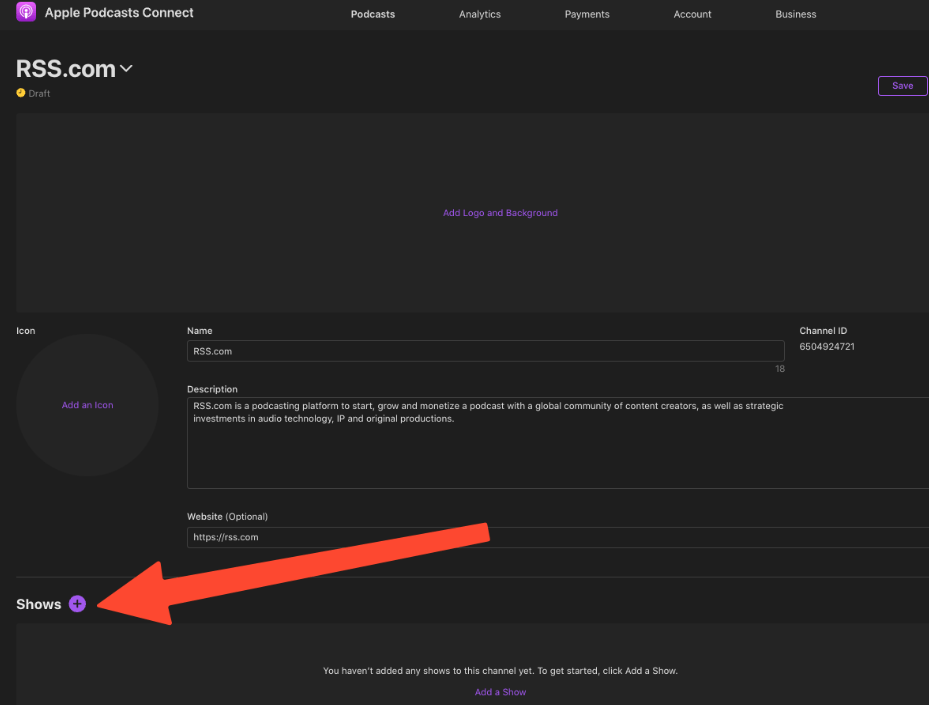Screen dimensions: 929x705
Task: Click the Save button
Action: [x=902, y=86]
